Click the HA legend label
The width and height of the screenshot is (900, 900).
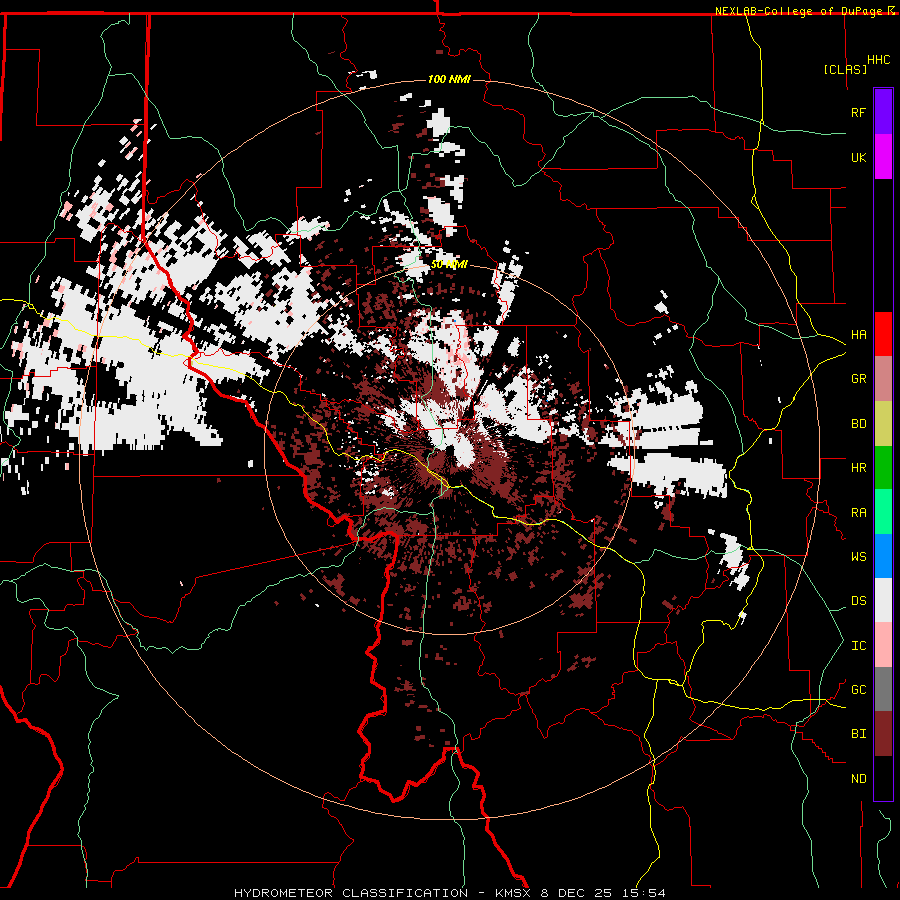click(x=858, y=334)
